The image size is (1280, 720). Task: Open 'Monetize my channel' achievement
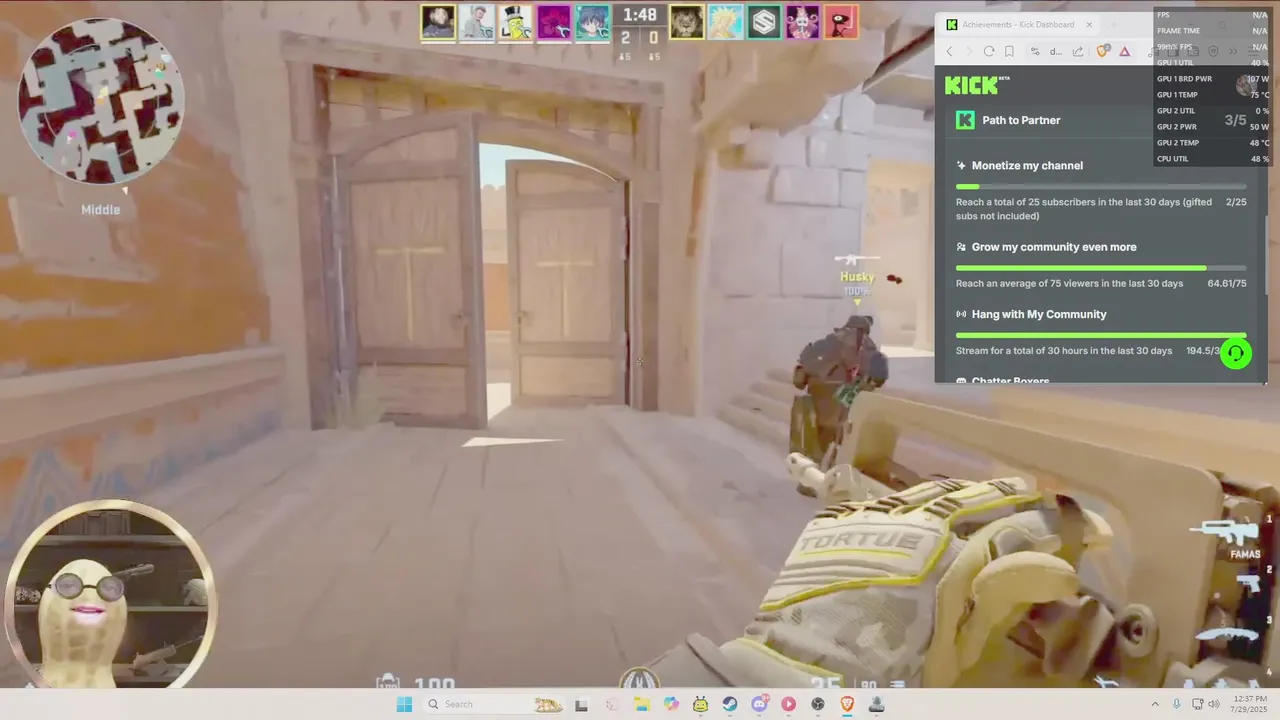click(x=1027, y=166)
